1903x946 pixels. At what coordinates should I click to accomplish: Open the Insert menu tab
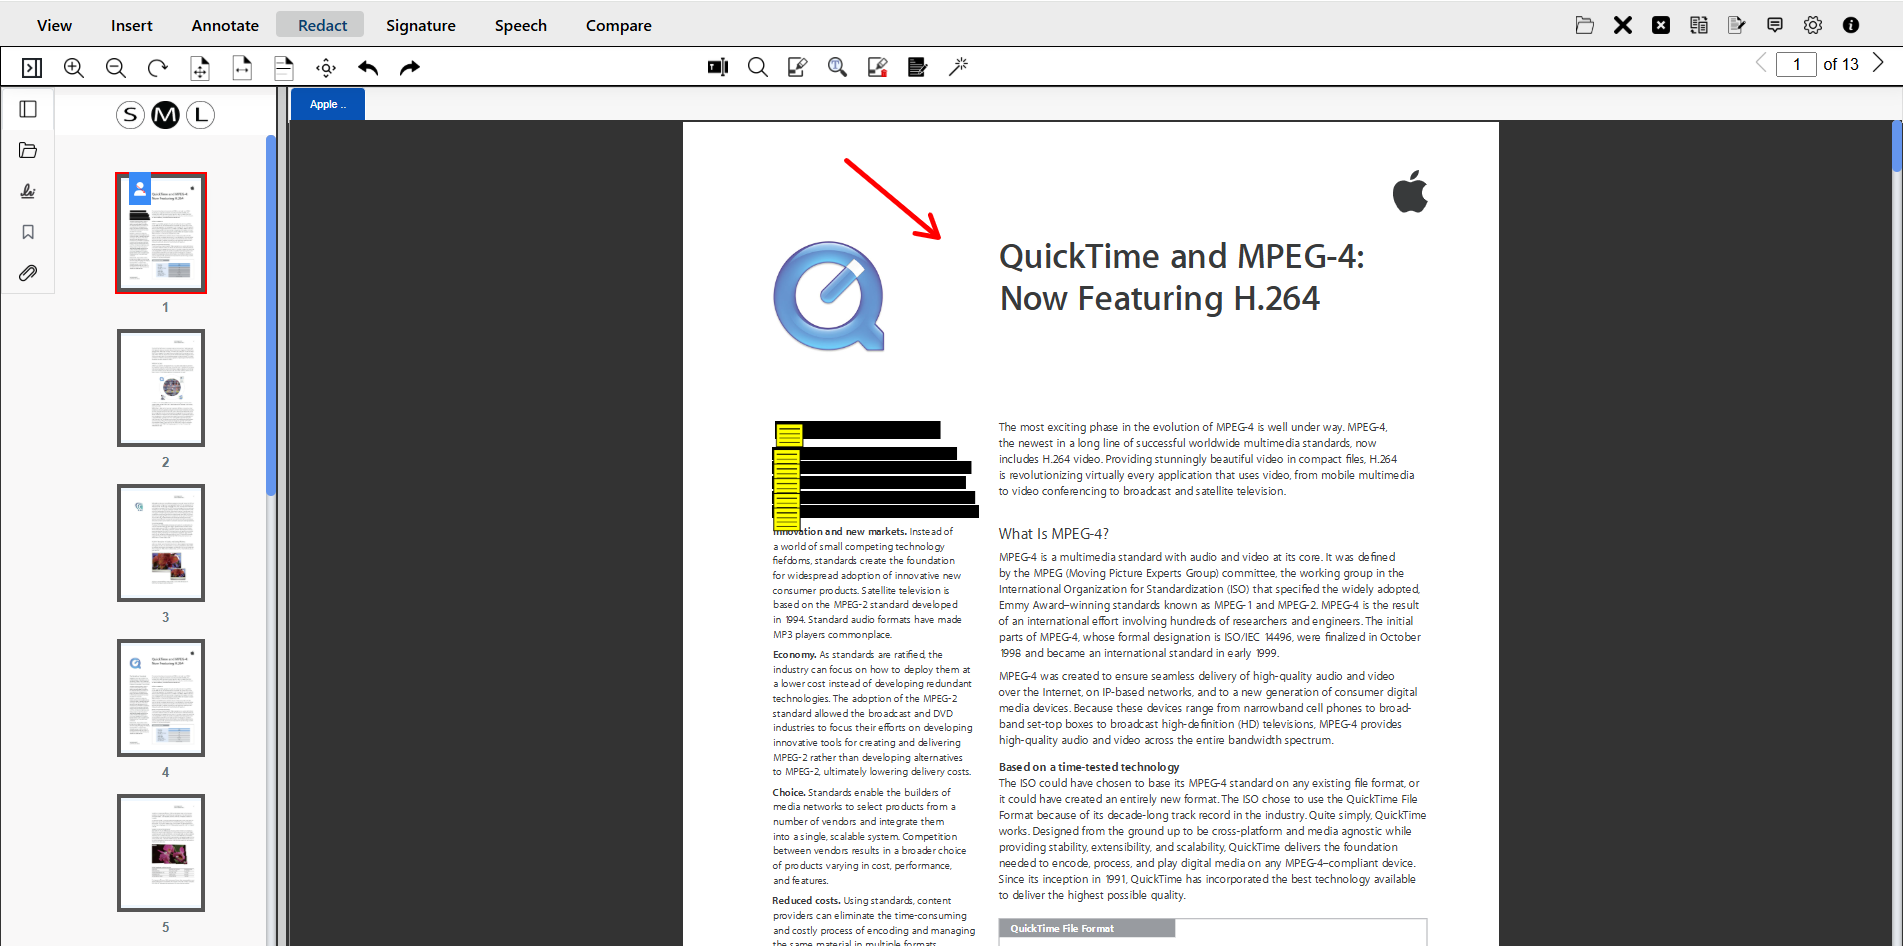tap(132, 25)
